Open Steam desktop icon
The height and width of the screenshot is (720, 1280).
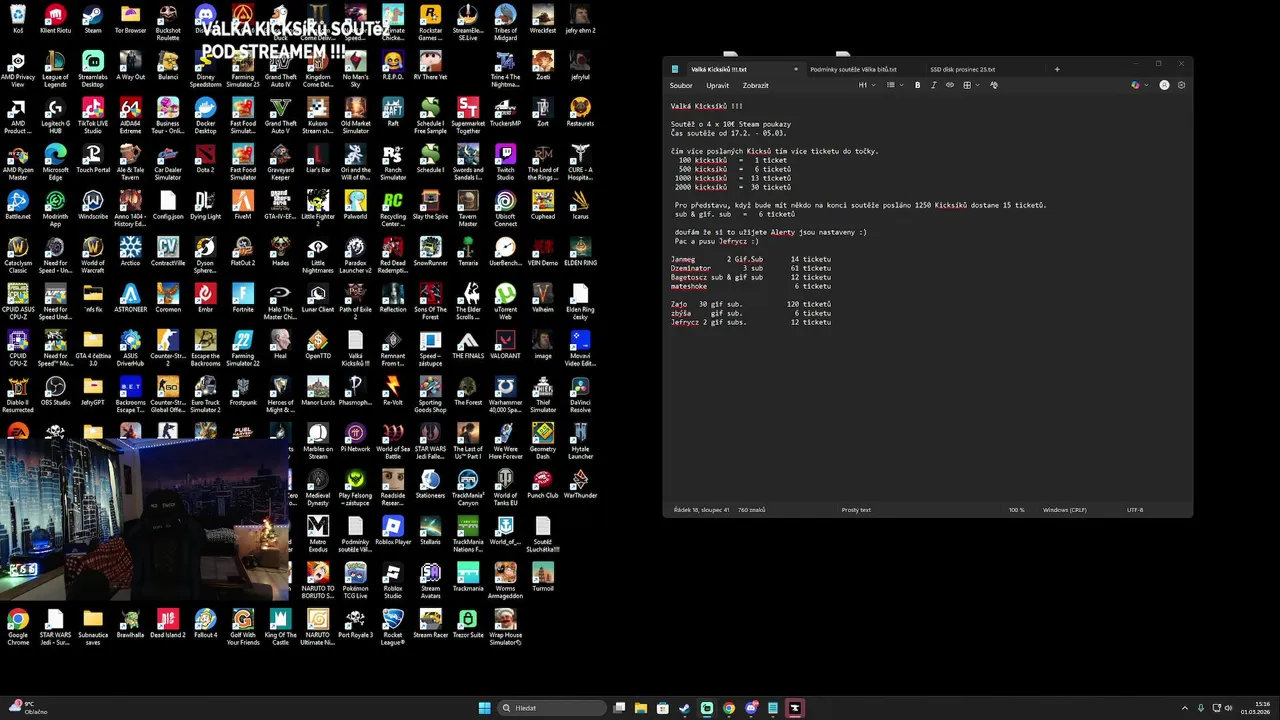[93, 19]
